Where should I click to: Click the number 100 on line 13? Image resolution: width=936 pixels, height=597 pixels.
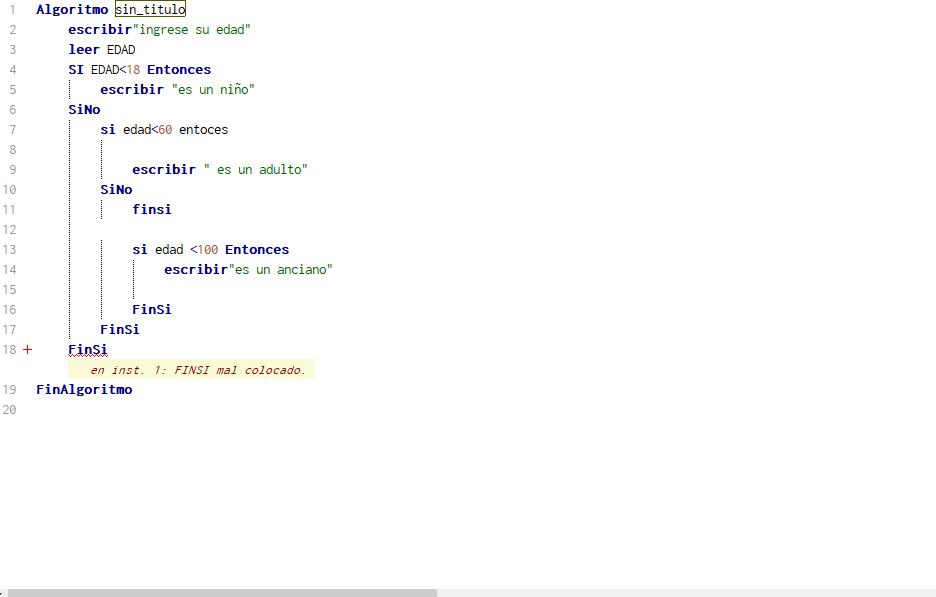[207, 250]
